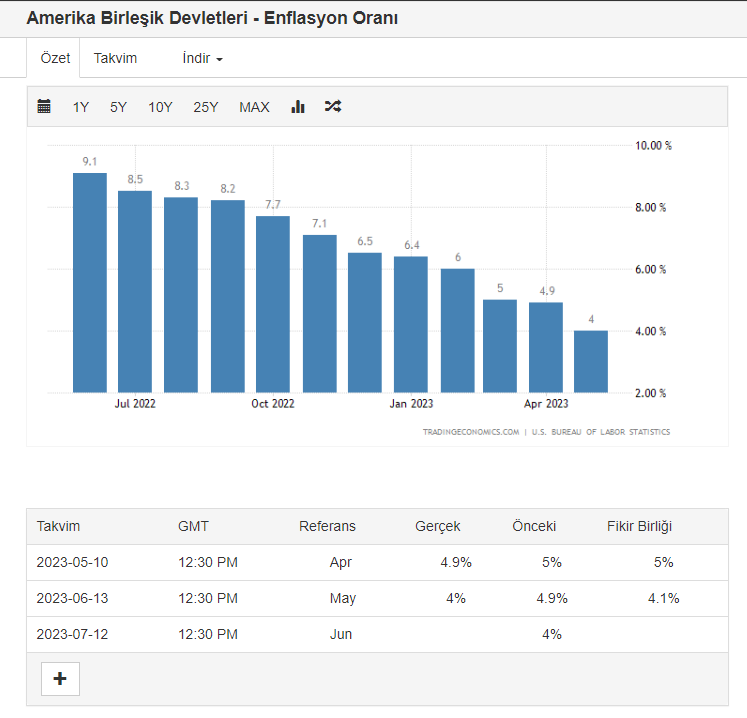Switch to the Takvim tab

click(x=115, y=58)
